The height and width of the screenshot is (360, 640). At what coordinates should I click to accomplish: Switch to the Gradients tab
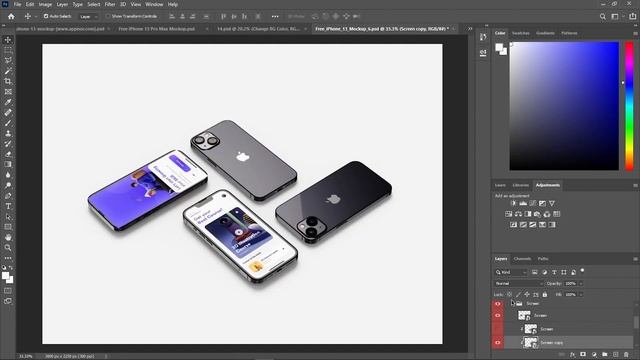[545, 33]
